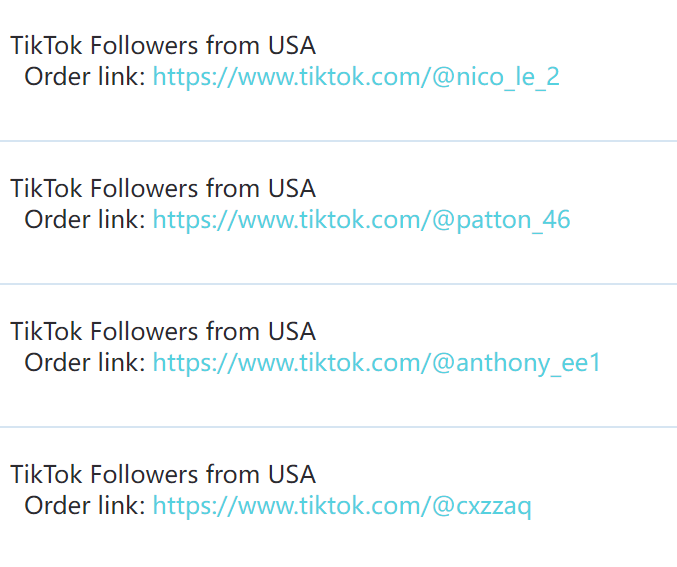Click the word 'from' in the cxzzaq order title
The image size is (677, 567).
coord(233,474)
